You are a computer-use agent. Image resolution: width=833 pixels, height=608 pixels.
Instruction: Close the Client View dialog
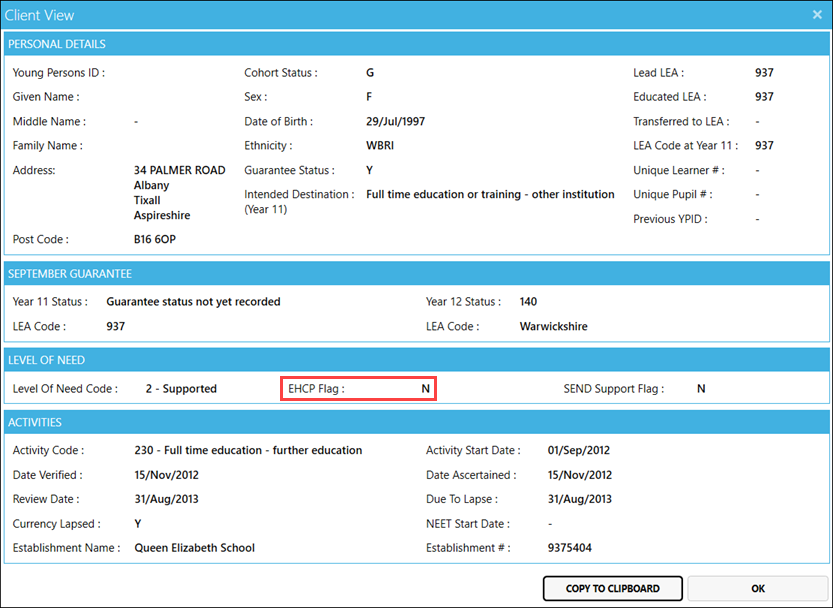[x=816, y=15]
